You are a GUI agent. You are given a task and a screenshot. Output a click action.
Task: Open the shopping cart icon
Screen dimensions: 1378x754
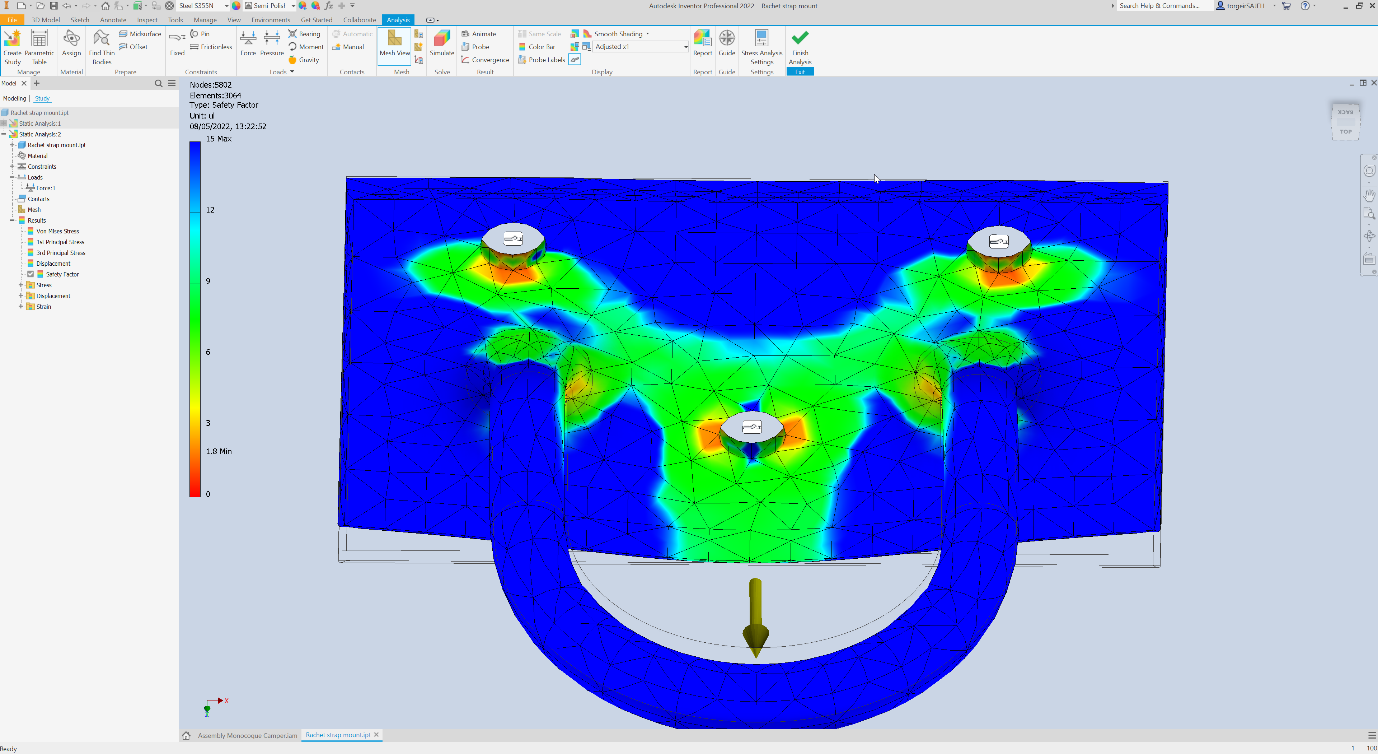point(1286,6)
